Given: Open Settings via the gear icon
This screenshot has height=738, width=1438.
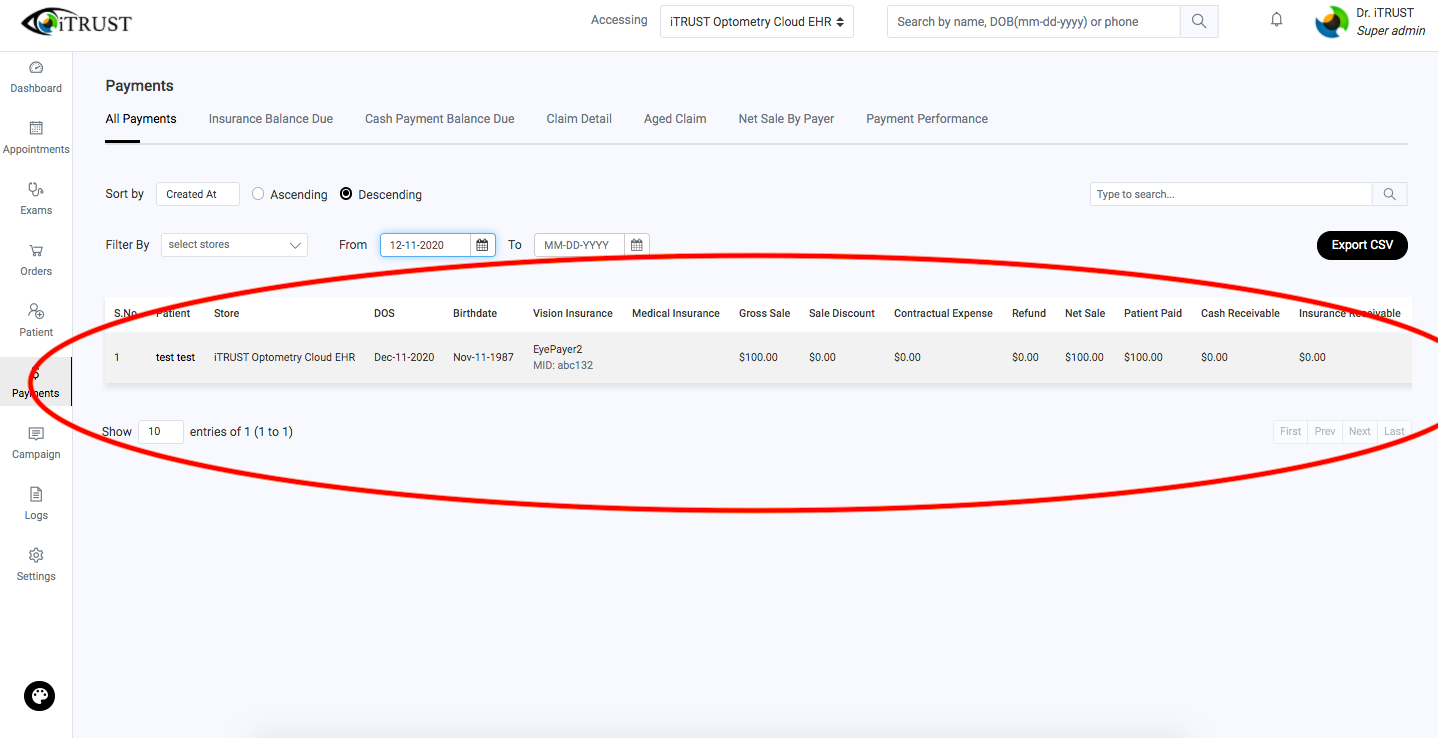Looking at the screenshot, I should [x=36, y=564].
